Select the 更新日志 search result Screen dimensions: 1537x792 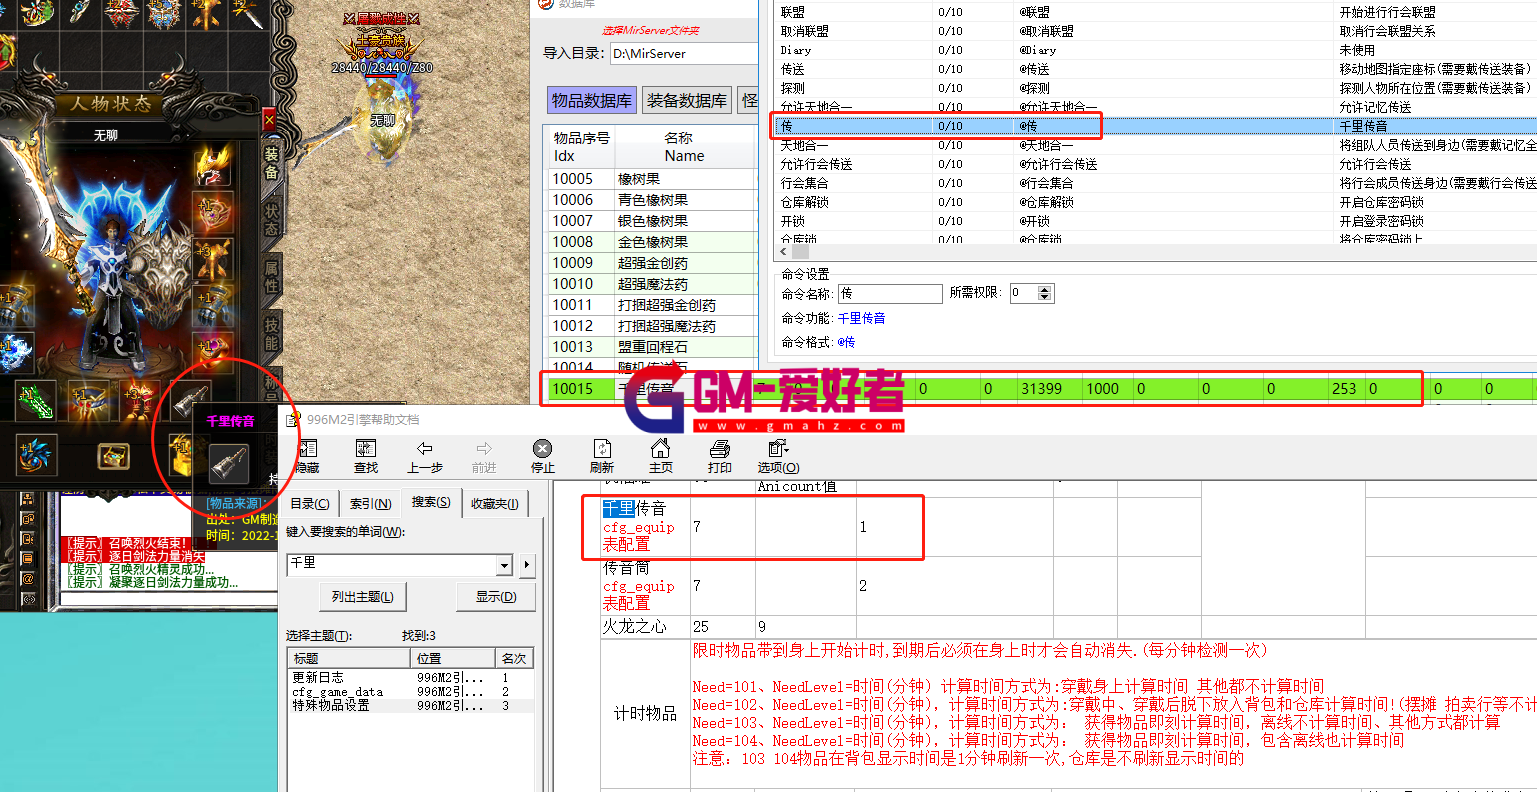[411, 677]
